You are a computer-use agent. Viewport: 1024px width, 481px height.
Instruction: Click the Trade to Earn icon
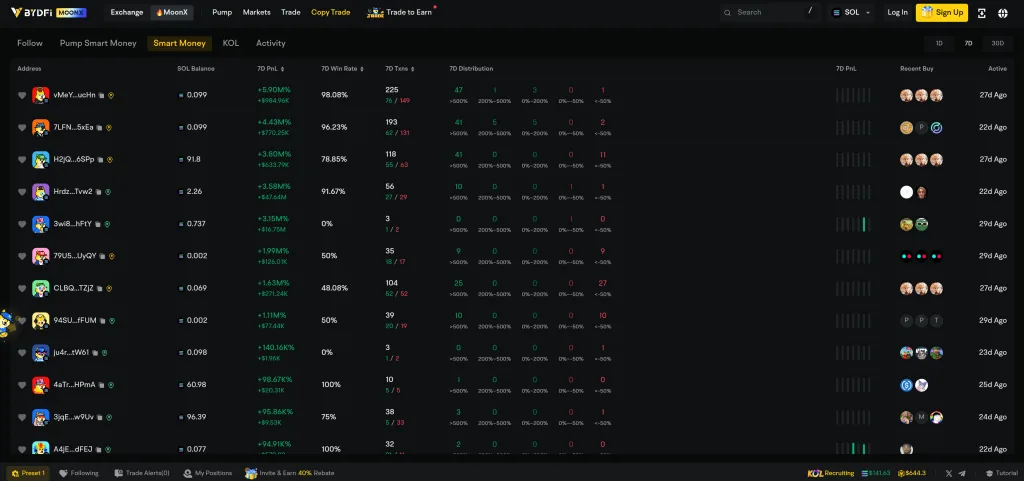tap(375, 13)
